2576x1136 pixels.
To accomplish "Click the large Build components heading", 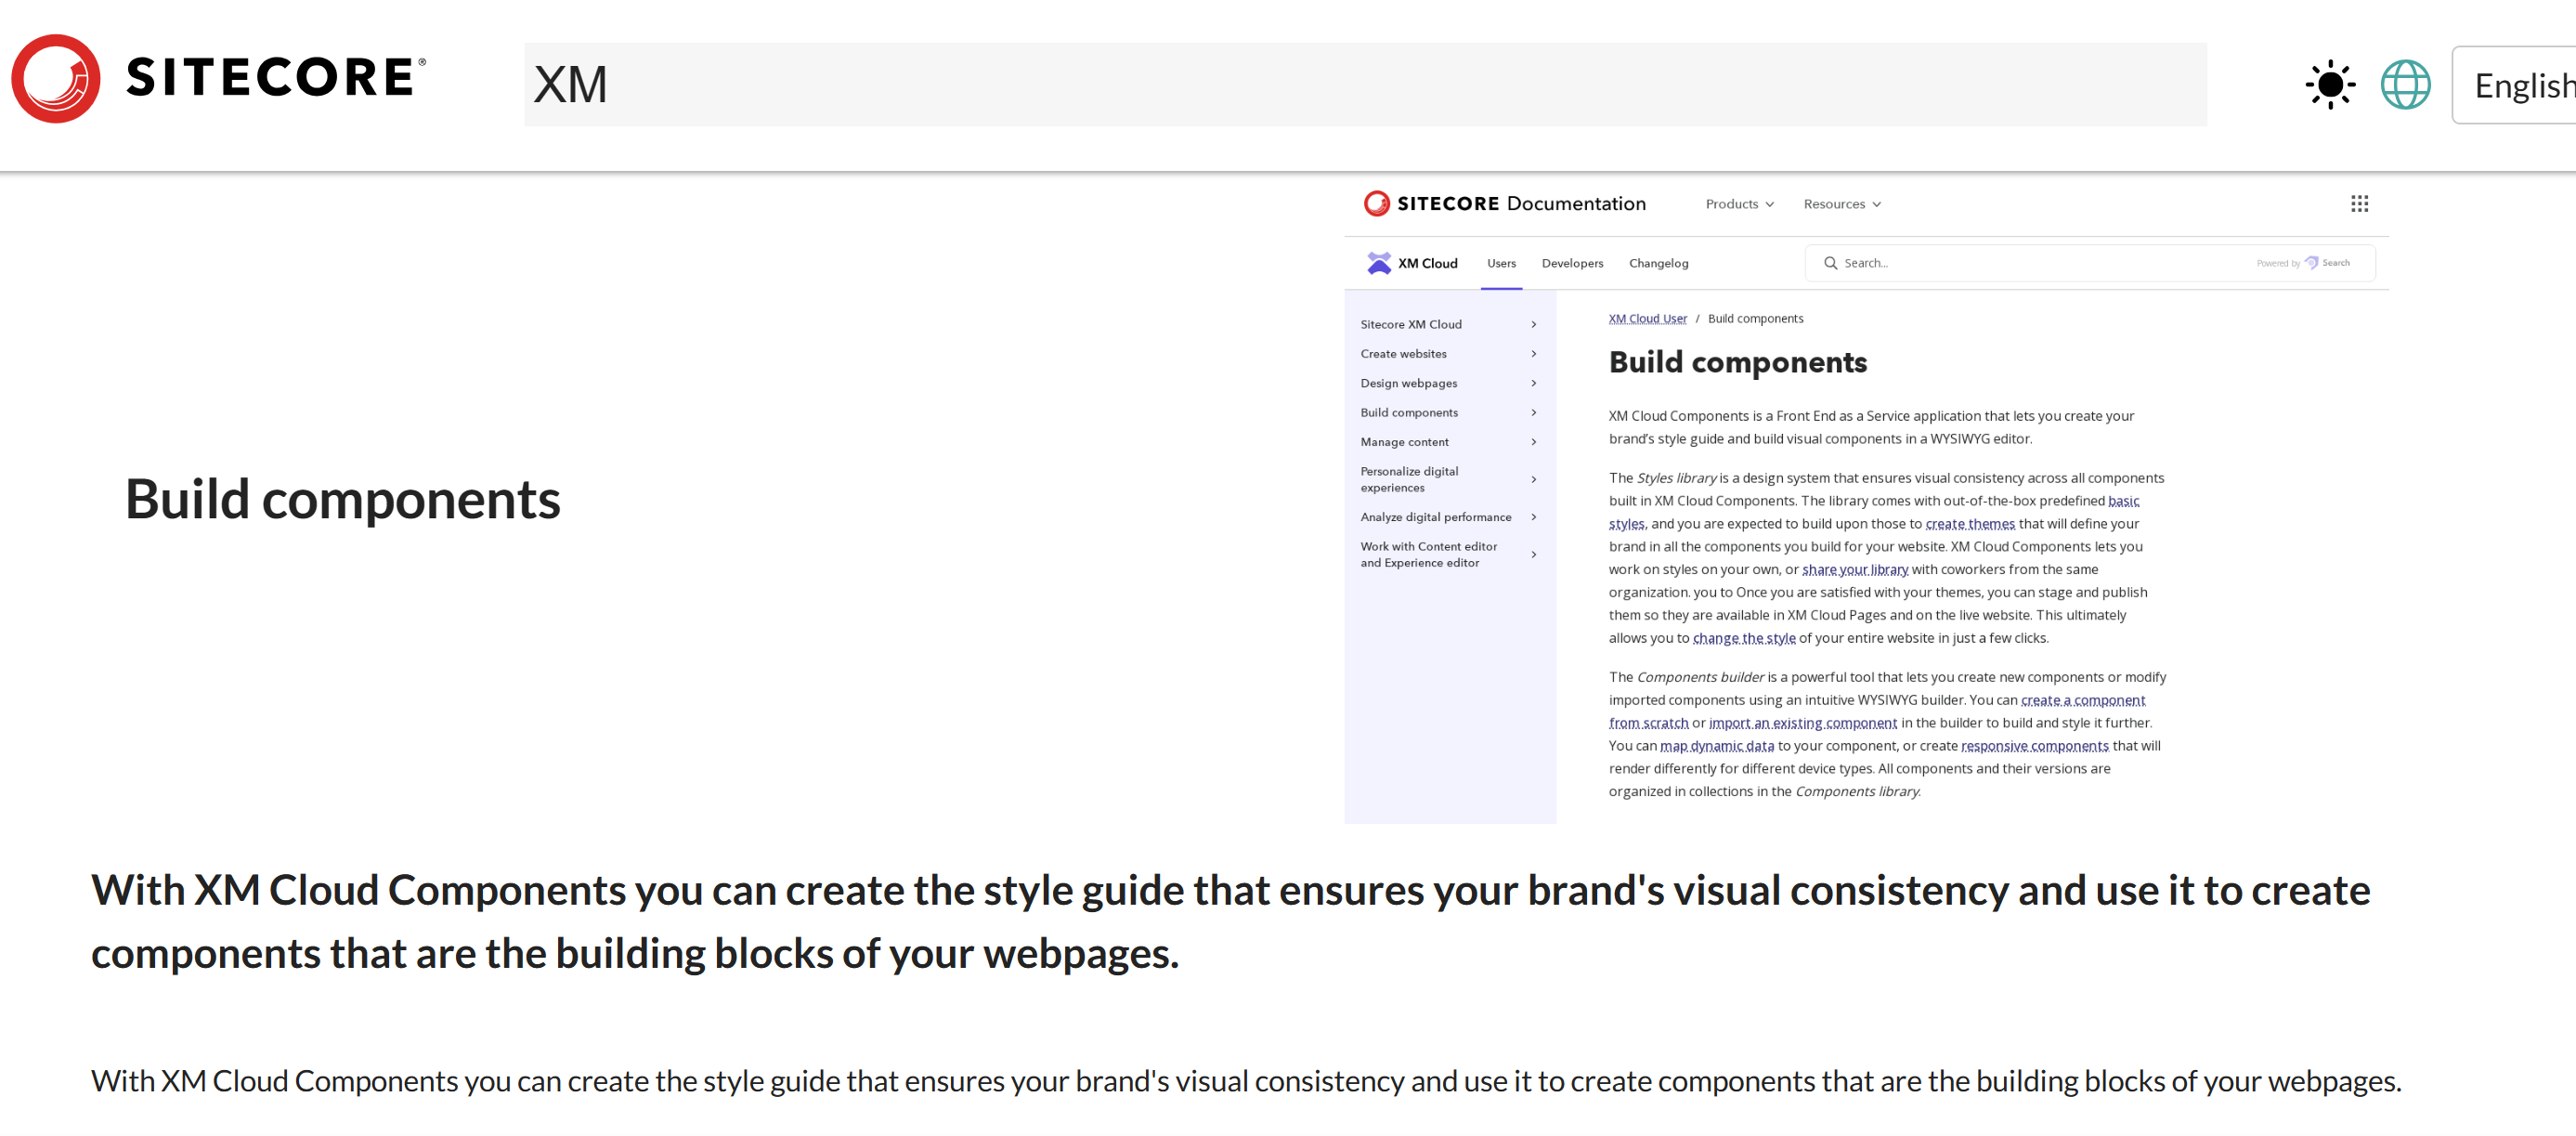I will click(342, 499).
